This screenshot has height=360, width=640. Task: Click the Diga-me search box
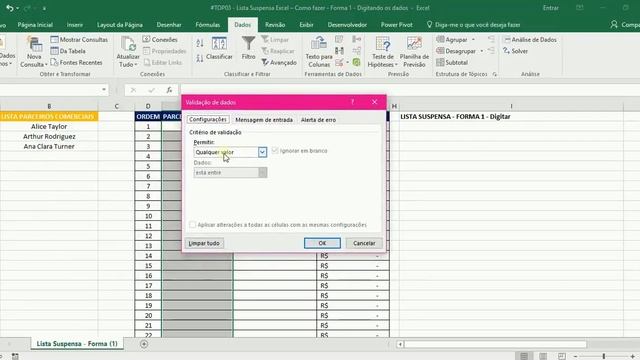point(473,25)
